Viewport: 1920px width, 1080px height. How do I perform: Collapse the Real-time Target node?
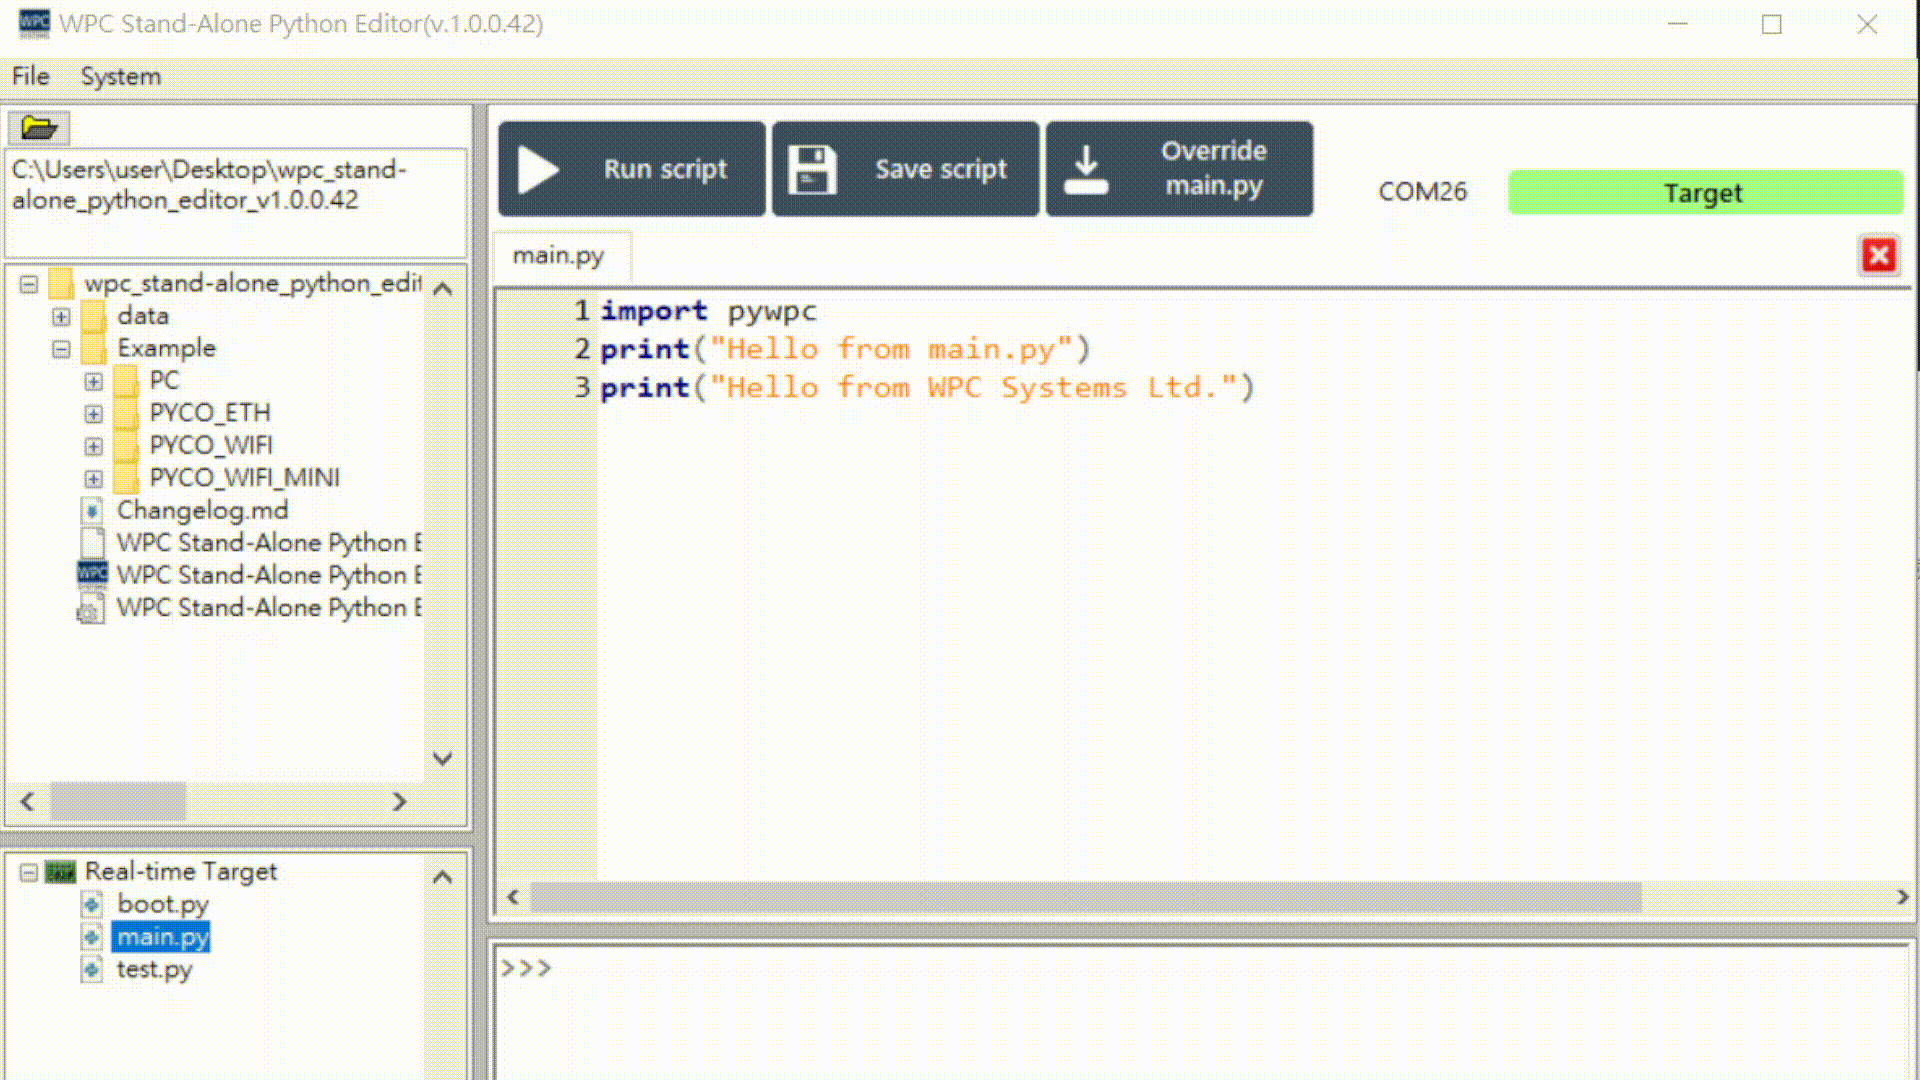(29, 871)
